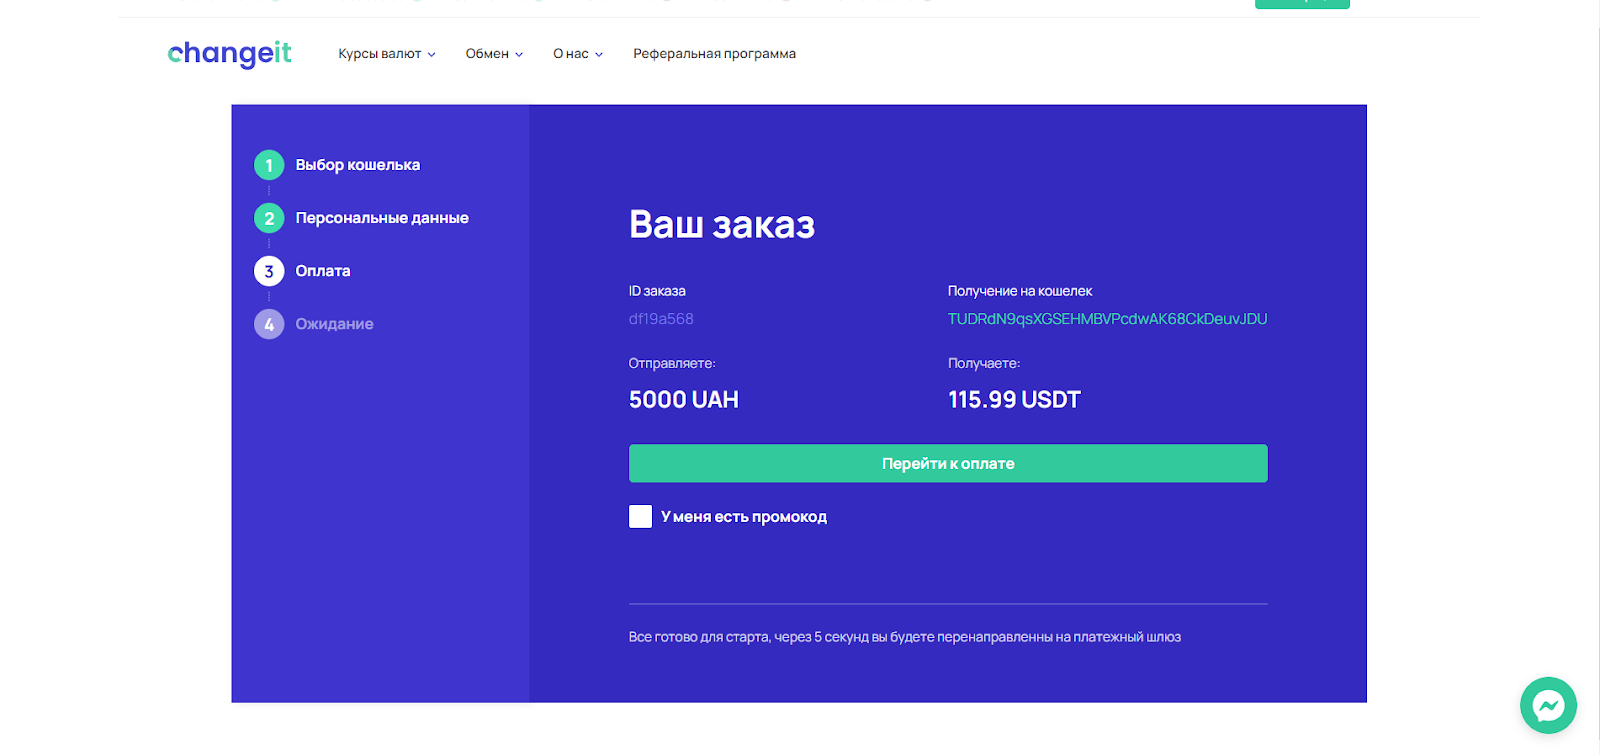1600x755 pixels.
Task: Click the 'Оплата' step label
Action: click(323, 271)
